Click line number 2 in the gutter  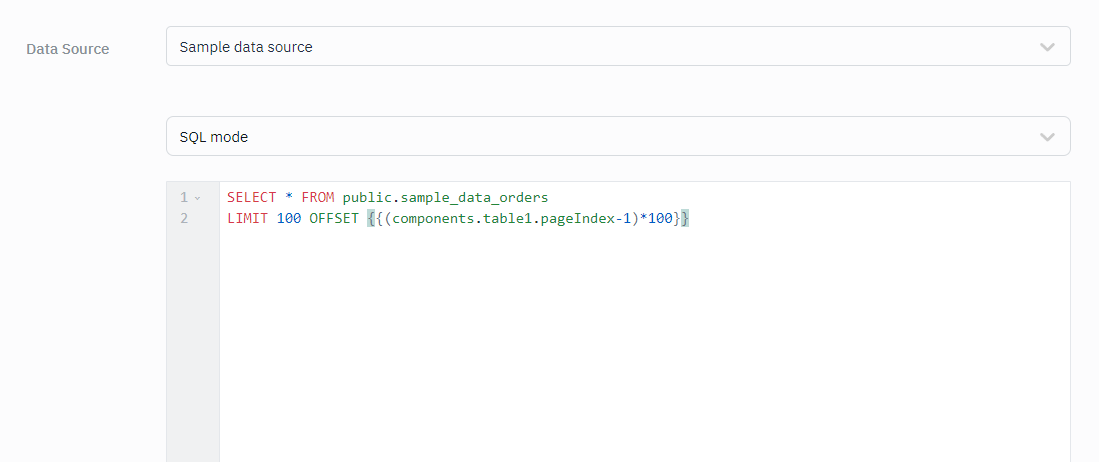(x=184, y=218)
